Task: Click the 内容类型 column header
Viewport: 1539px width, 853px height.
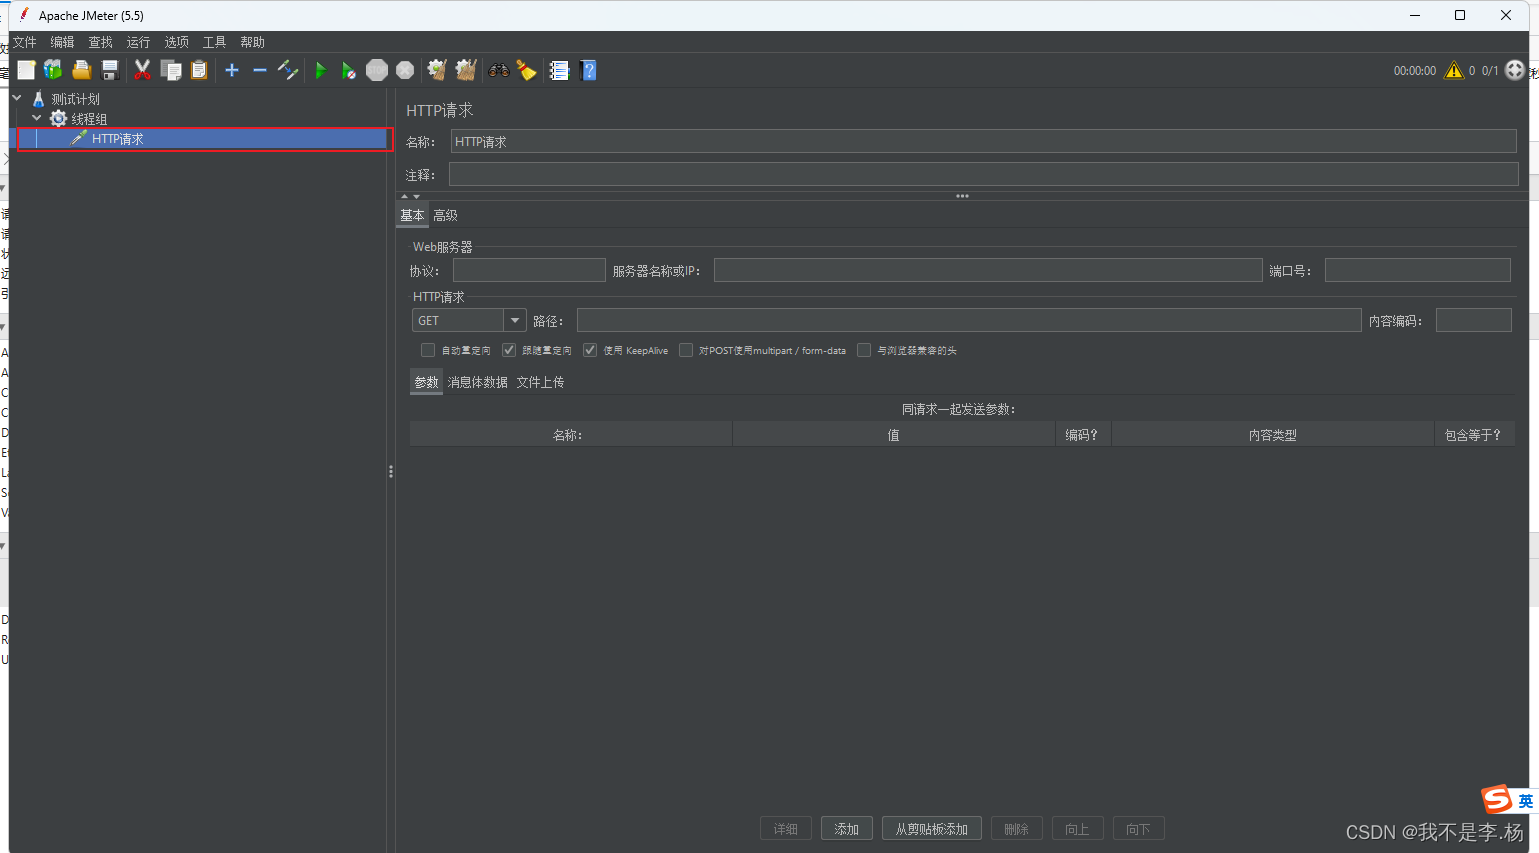Action: pyautogui.click(x=1273, y=435)
